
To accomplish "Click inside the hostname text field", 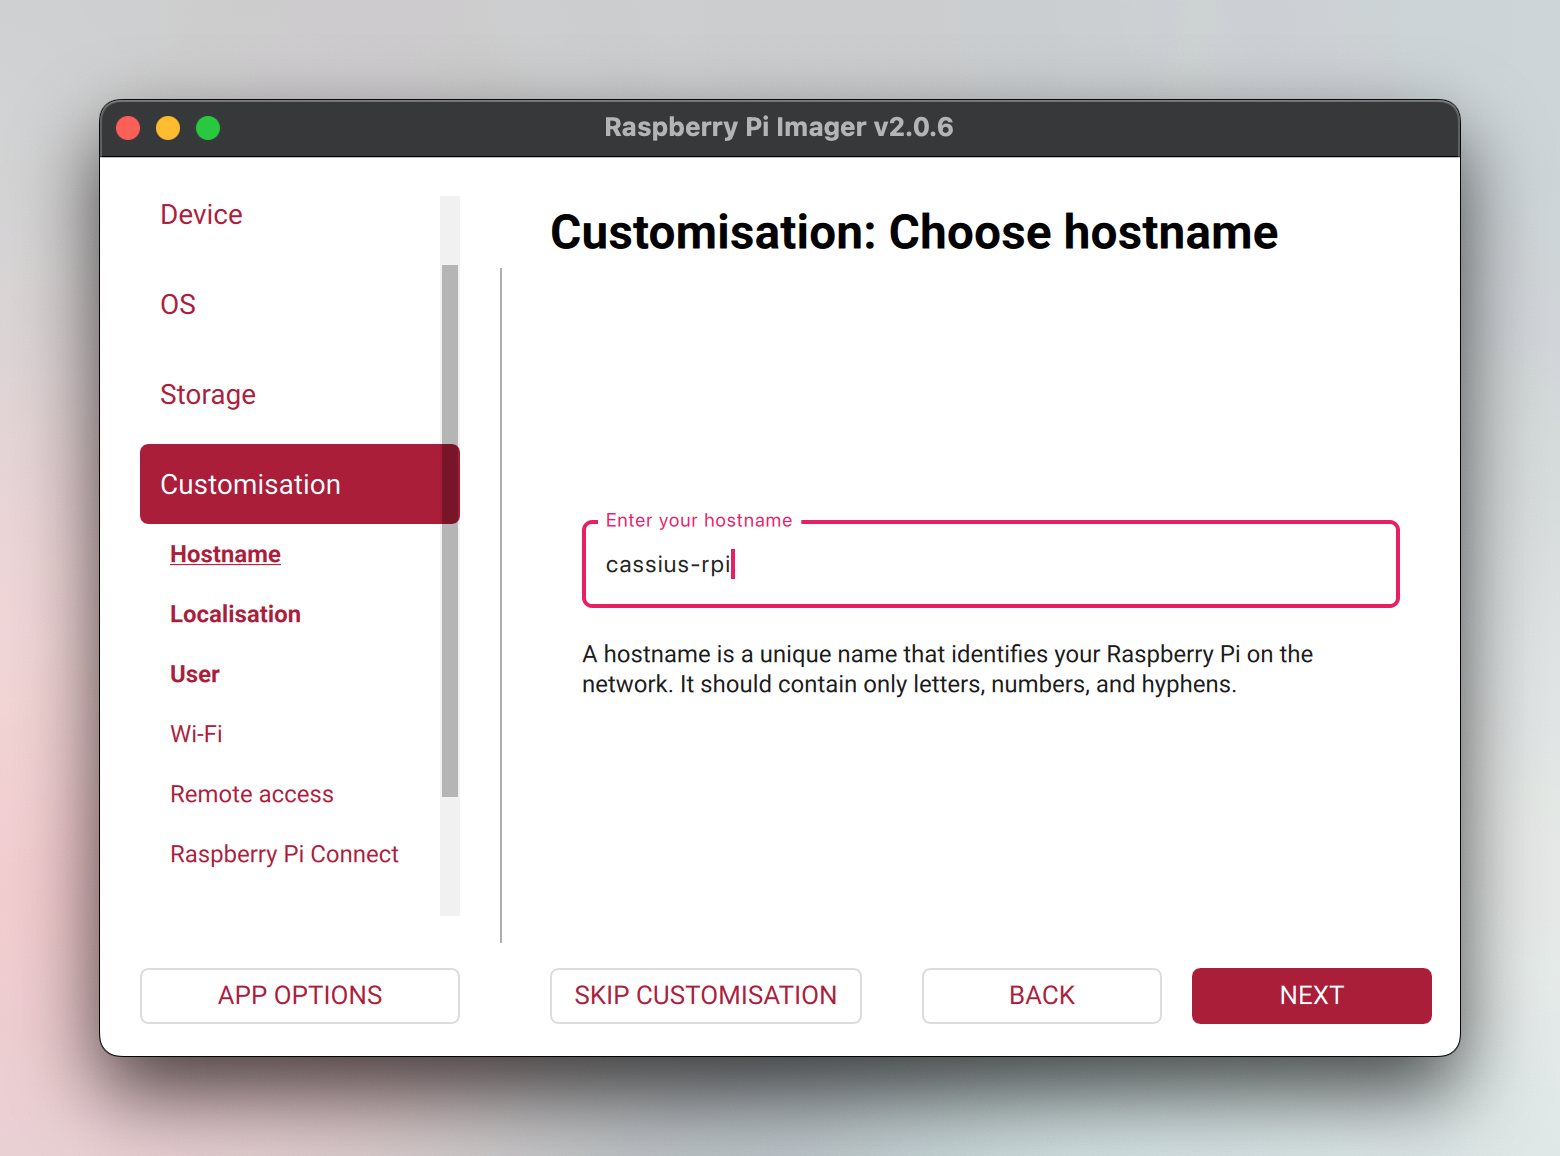I will pyautogui.click(x=990, y=564).
